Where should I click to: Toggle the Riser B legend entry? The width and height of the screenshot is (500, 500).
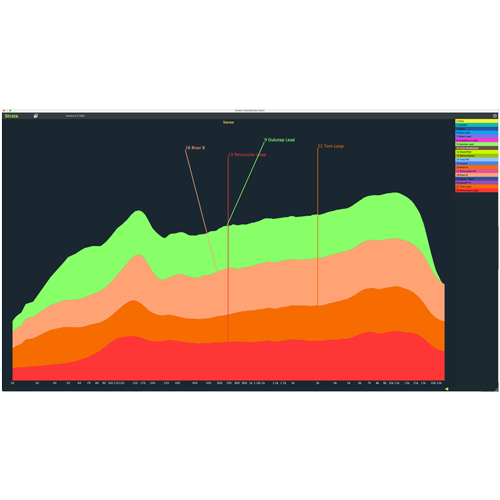click(477, 175)
